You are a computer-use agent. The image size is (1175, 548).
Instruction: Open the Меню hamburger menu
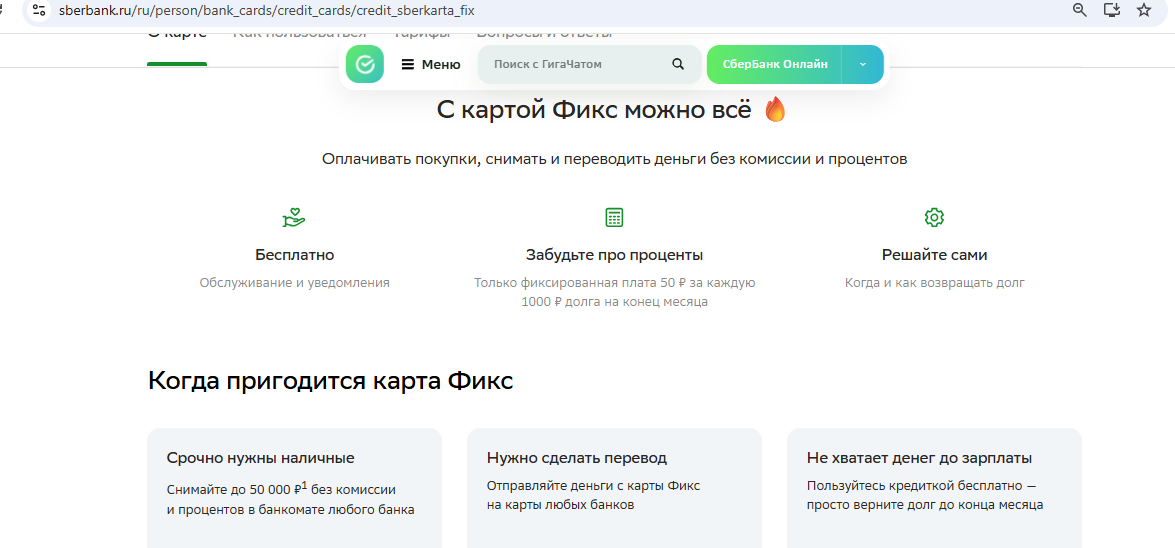pyautogui.click(x=431, y=64)
